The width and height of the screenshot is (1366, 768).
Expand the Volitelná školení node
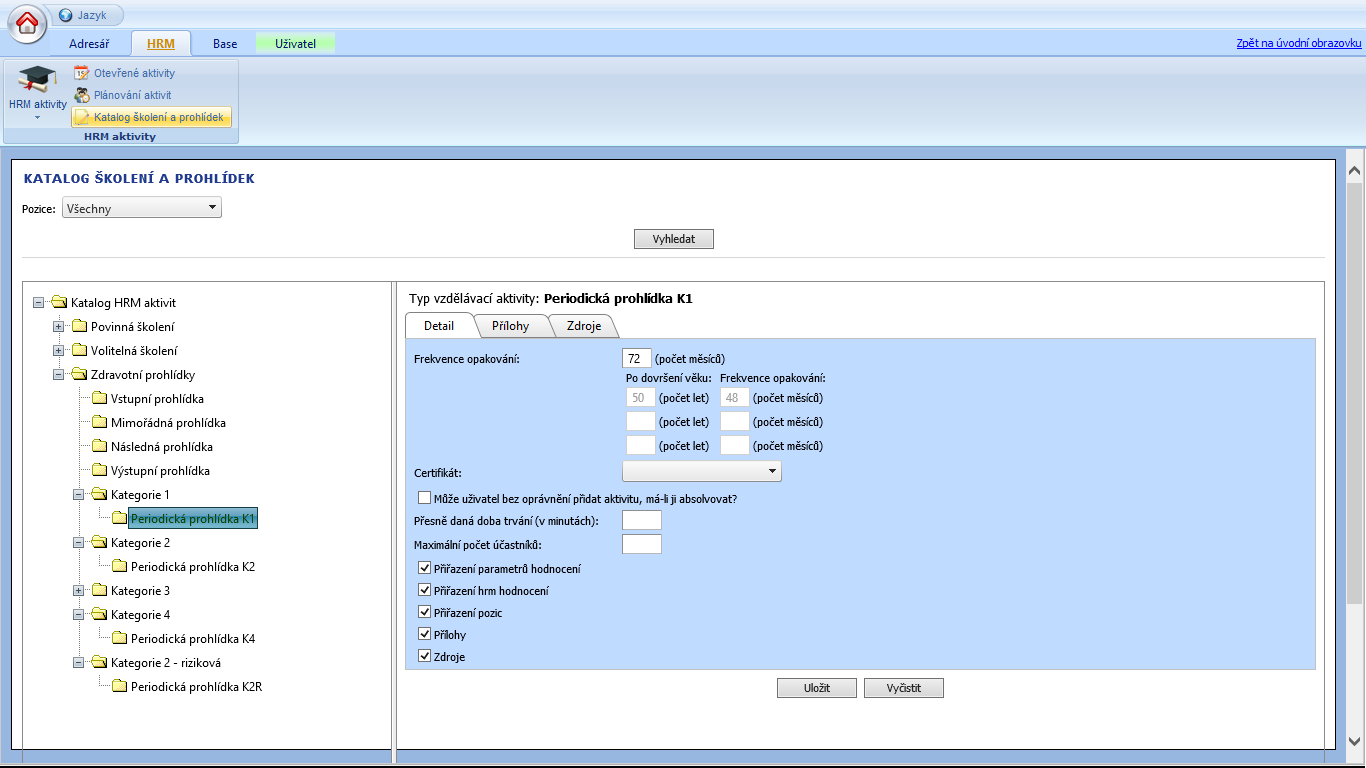[58, 351]
